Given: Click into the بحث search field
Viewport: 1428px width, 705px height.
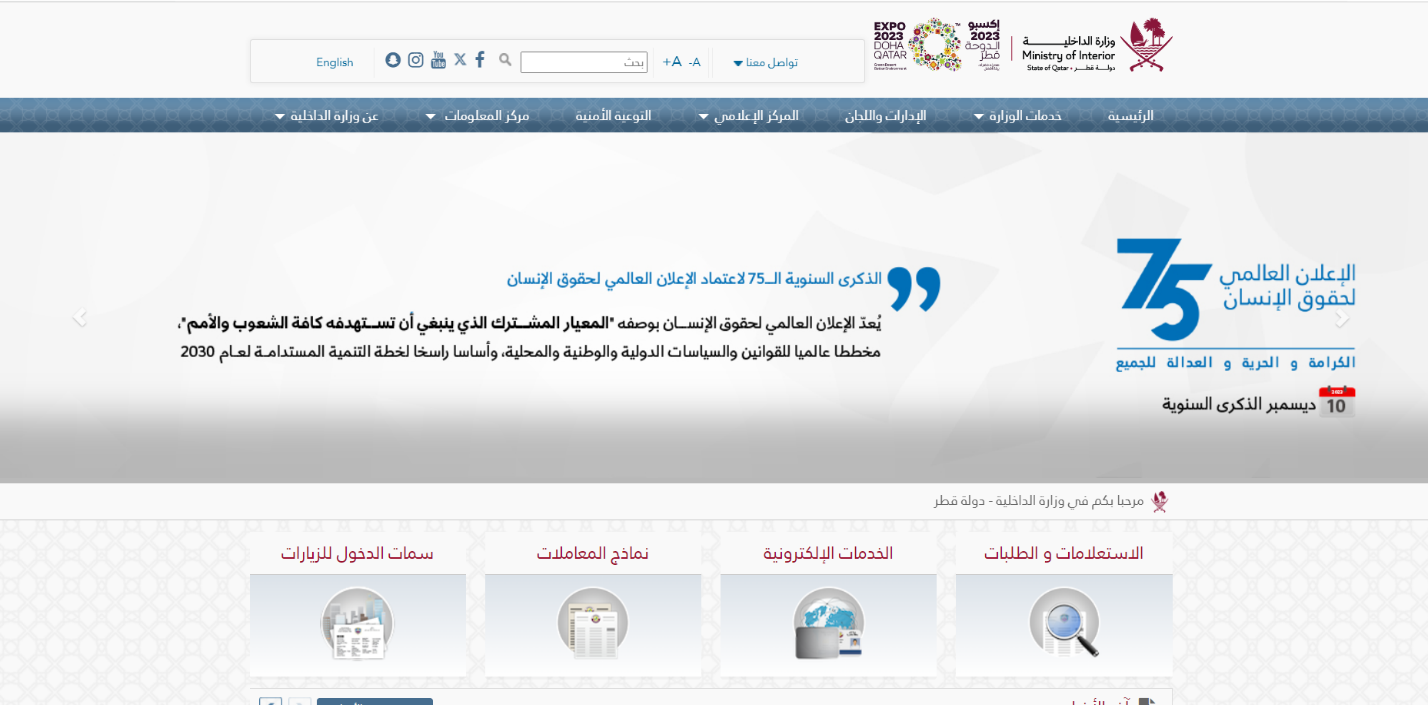Looking at the screenshot, I should (583, 62).
